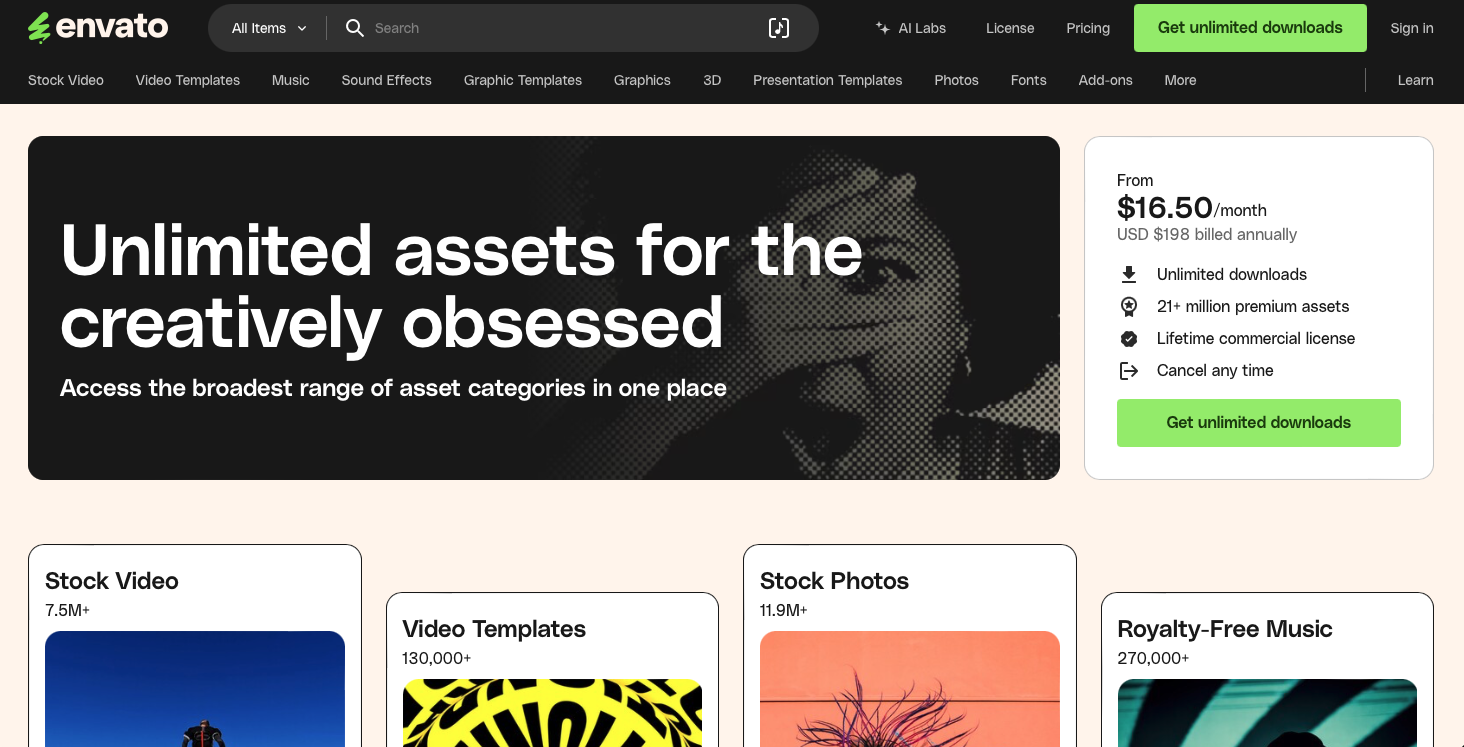This screenshot has height=747, width=1464.
Task: Expand the All Items dropdown
Action: click(x=269, y=28)
